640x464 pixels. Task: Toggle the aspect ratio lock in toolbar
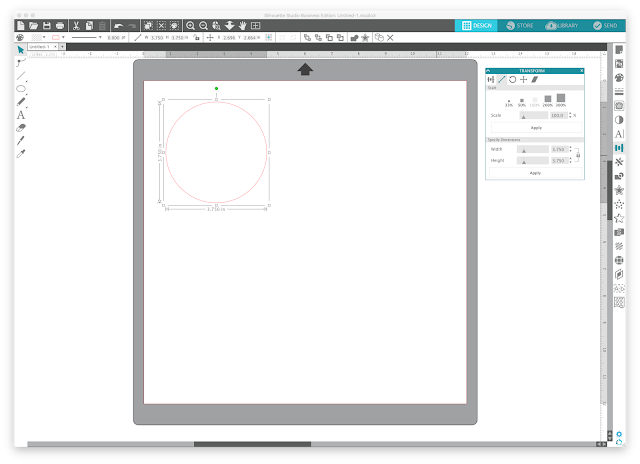[196, 38]
